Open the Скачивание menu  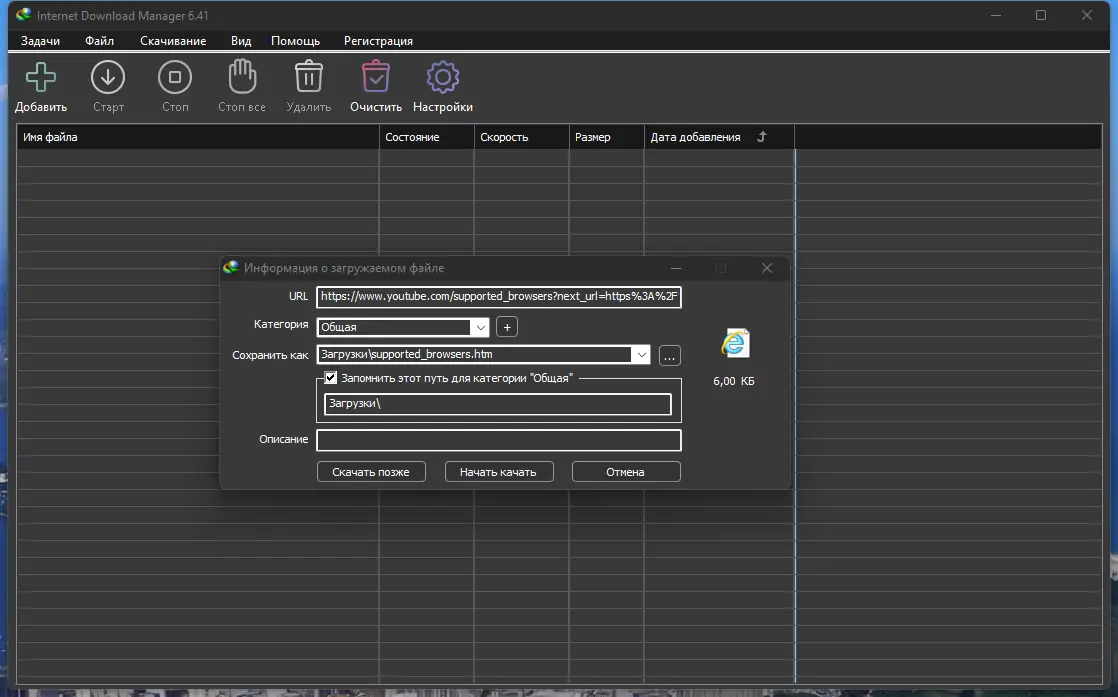tap(173, 41)
